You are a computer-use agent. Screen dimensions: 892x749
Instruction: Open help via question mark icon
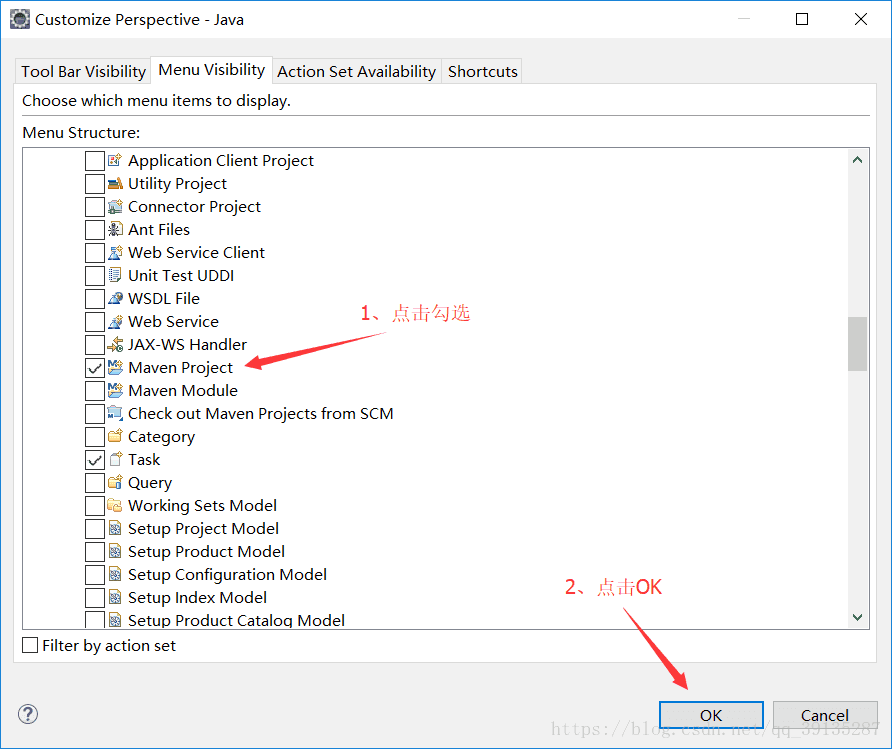point(28,714)
